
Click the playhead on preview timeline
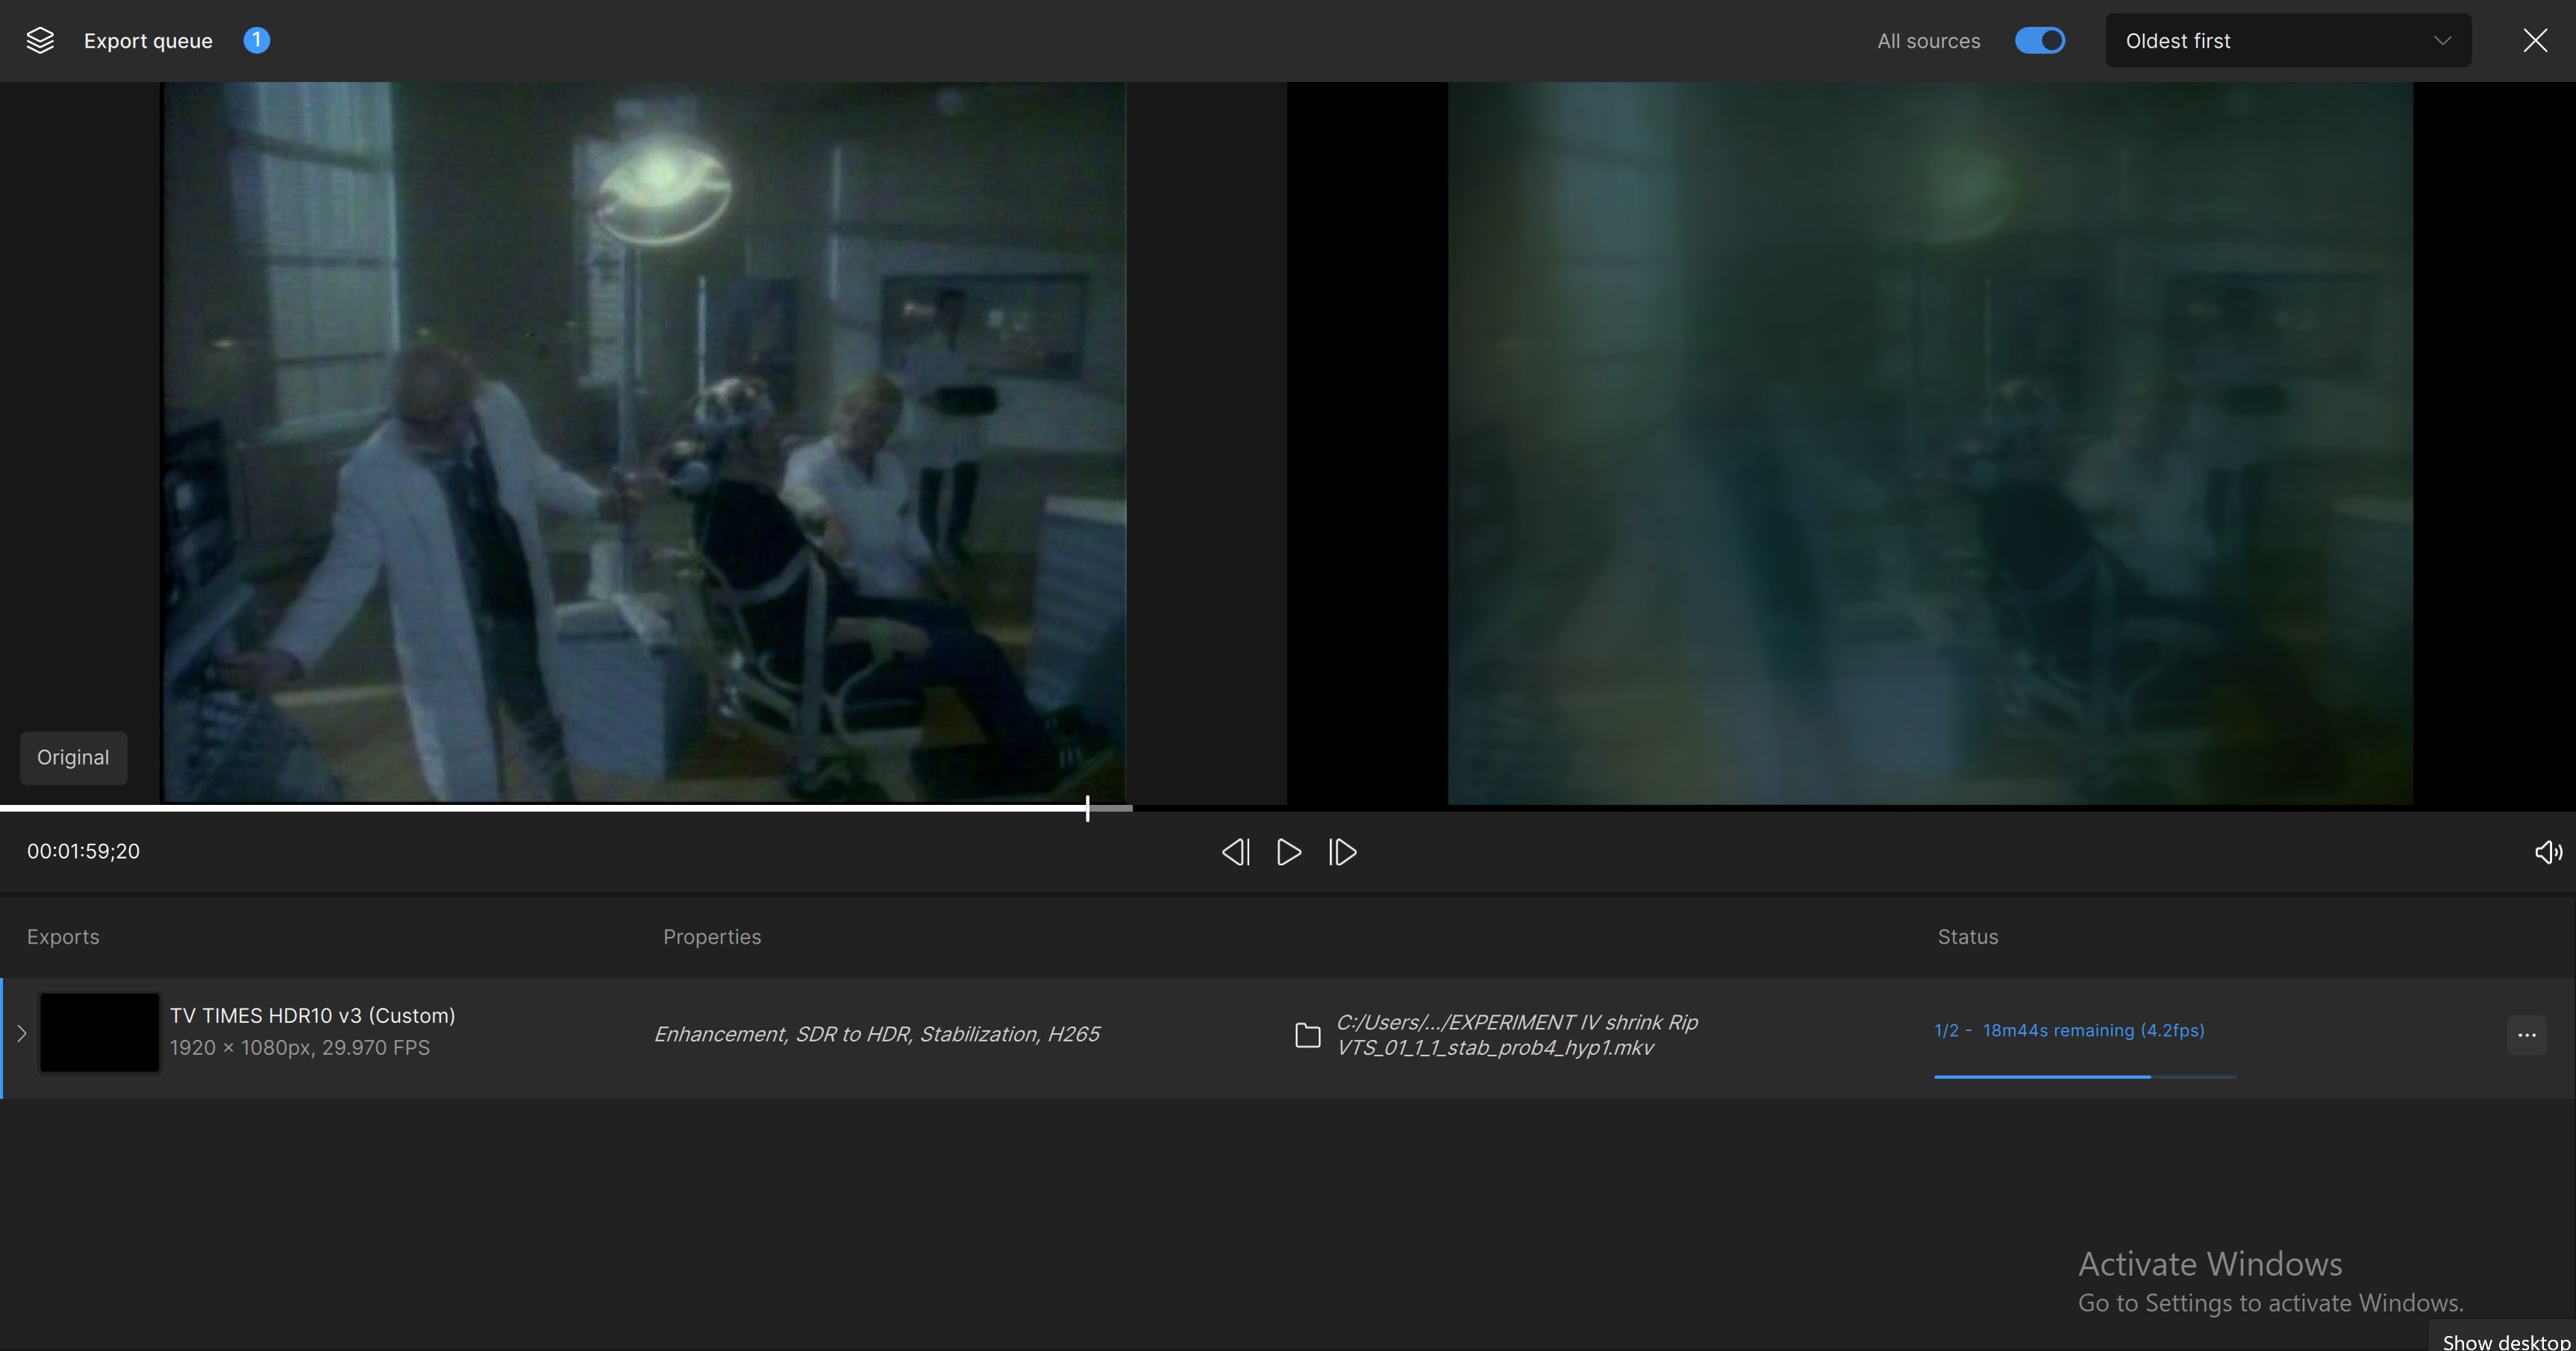click(1087, 808)
